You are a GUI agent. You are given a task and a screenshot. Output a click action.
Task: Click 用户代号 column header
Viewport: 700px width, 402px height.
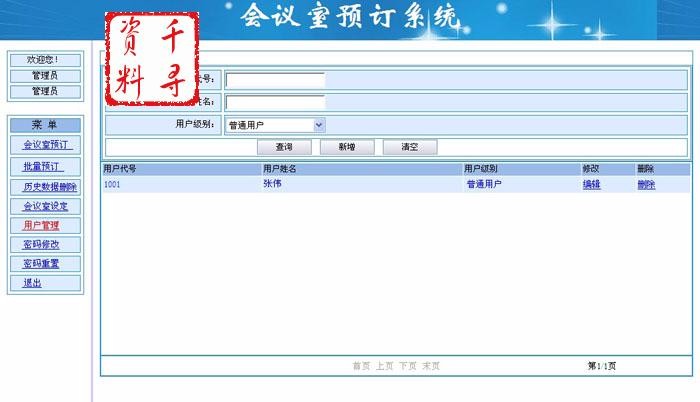click(120, 169)
